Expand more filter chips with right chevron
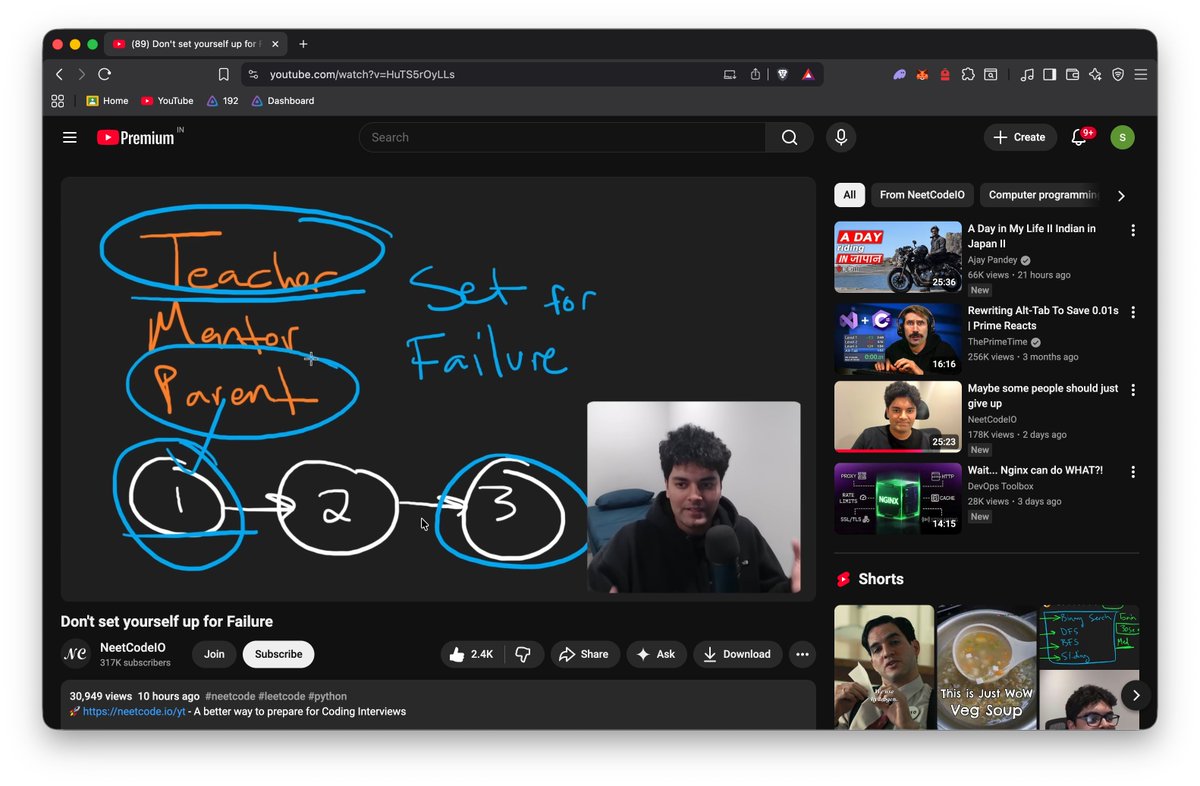 tap(1121, 195)
